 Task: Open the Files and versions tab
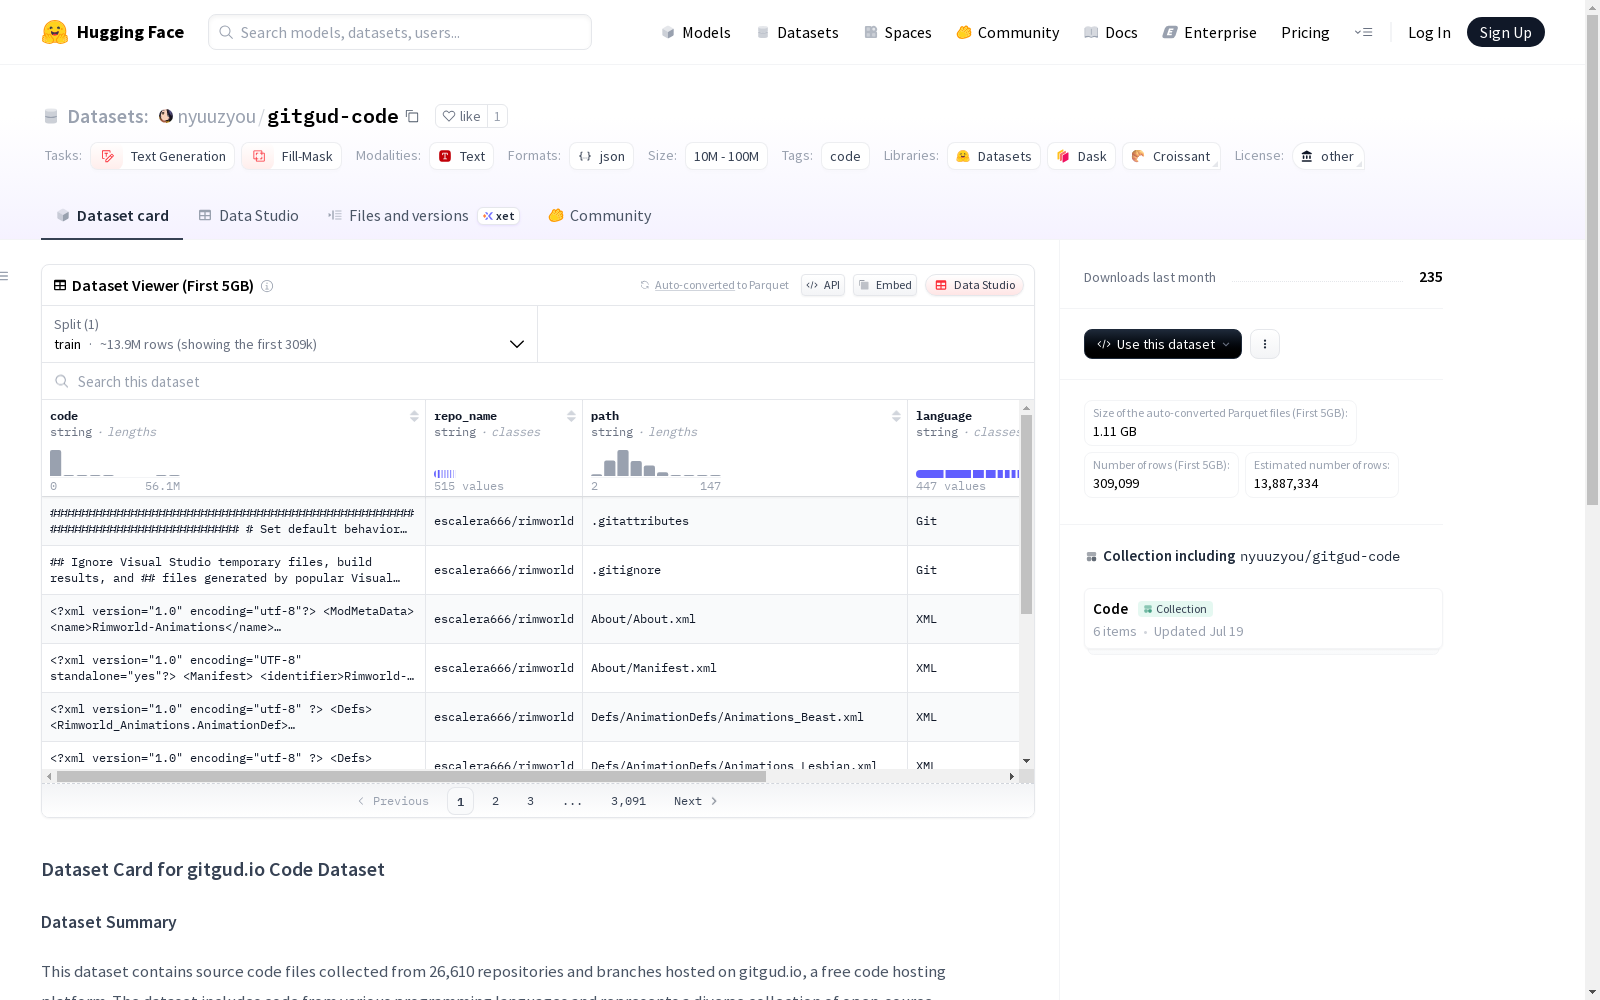[x=423, y=216]
